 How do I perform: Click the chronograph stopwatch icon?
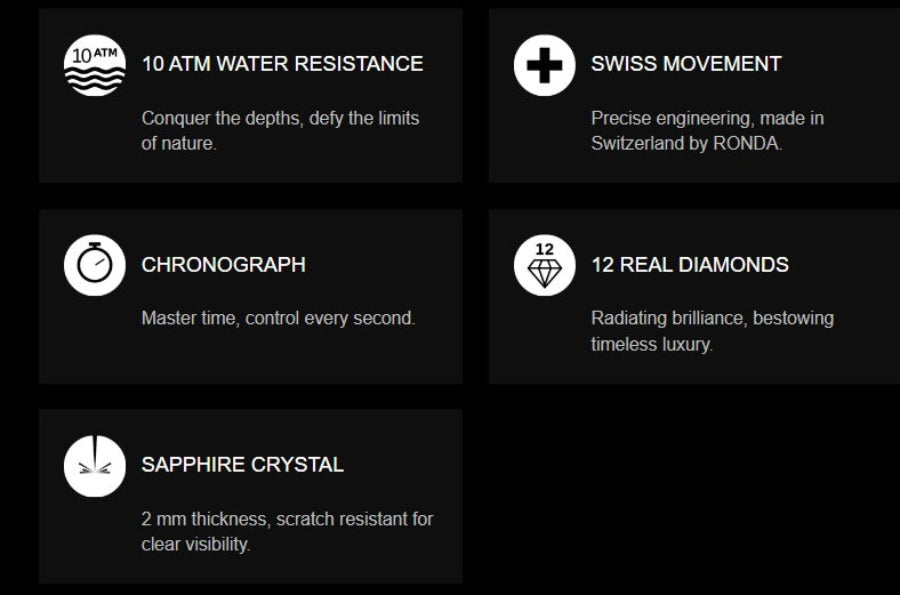click(95, 265)
